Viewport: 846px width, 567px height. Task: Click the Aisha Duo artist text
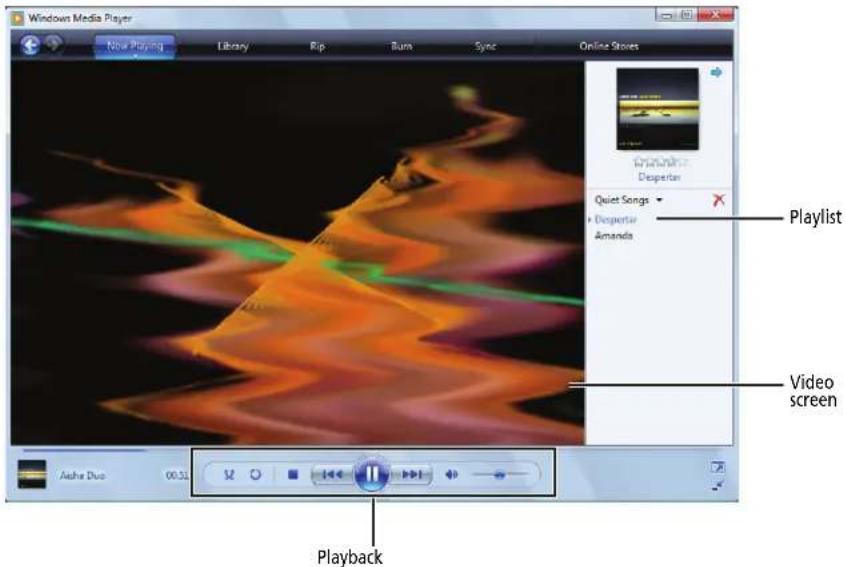82,476
